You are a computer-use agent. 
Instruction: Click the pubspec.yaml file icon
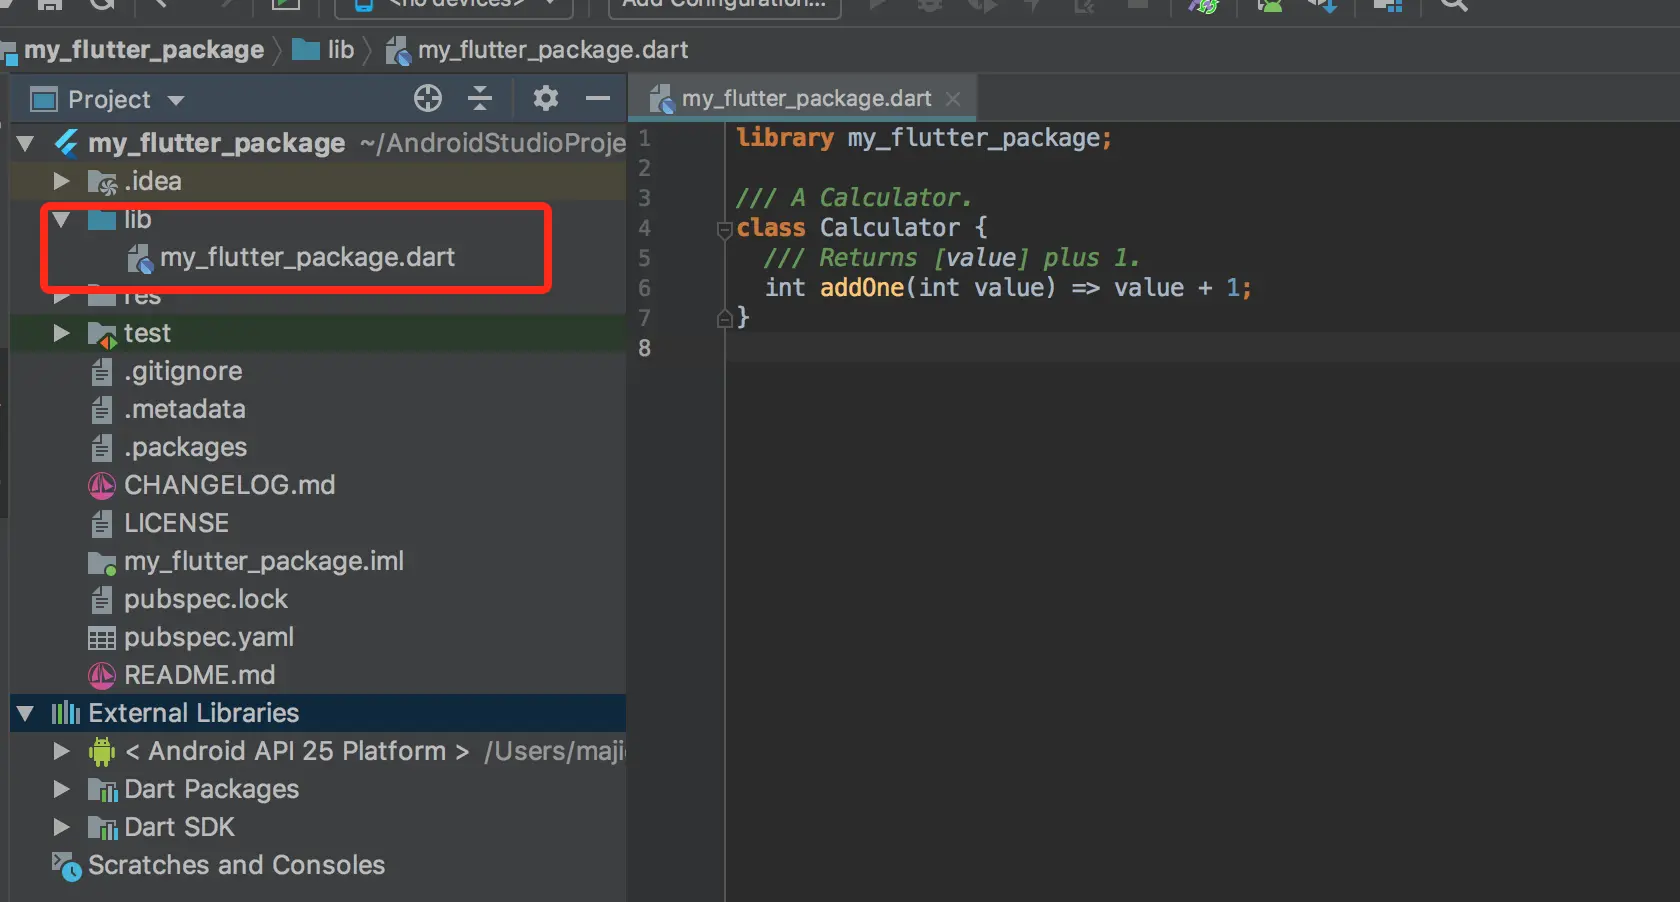pos(102,638)
